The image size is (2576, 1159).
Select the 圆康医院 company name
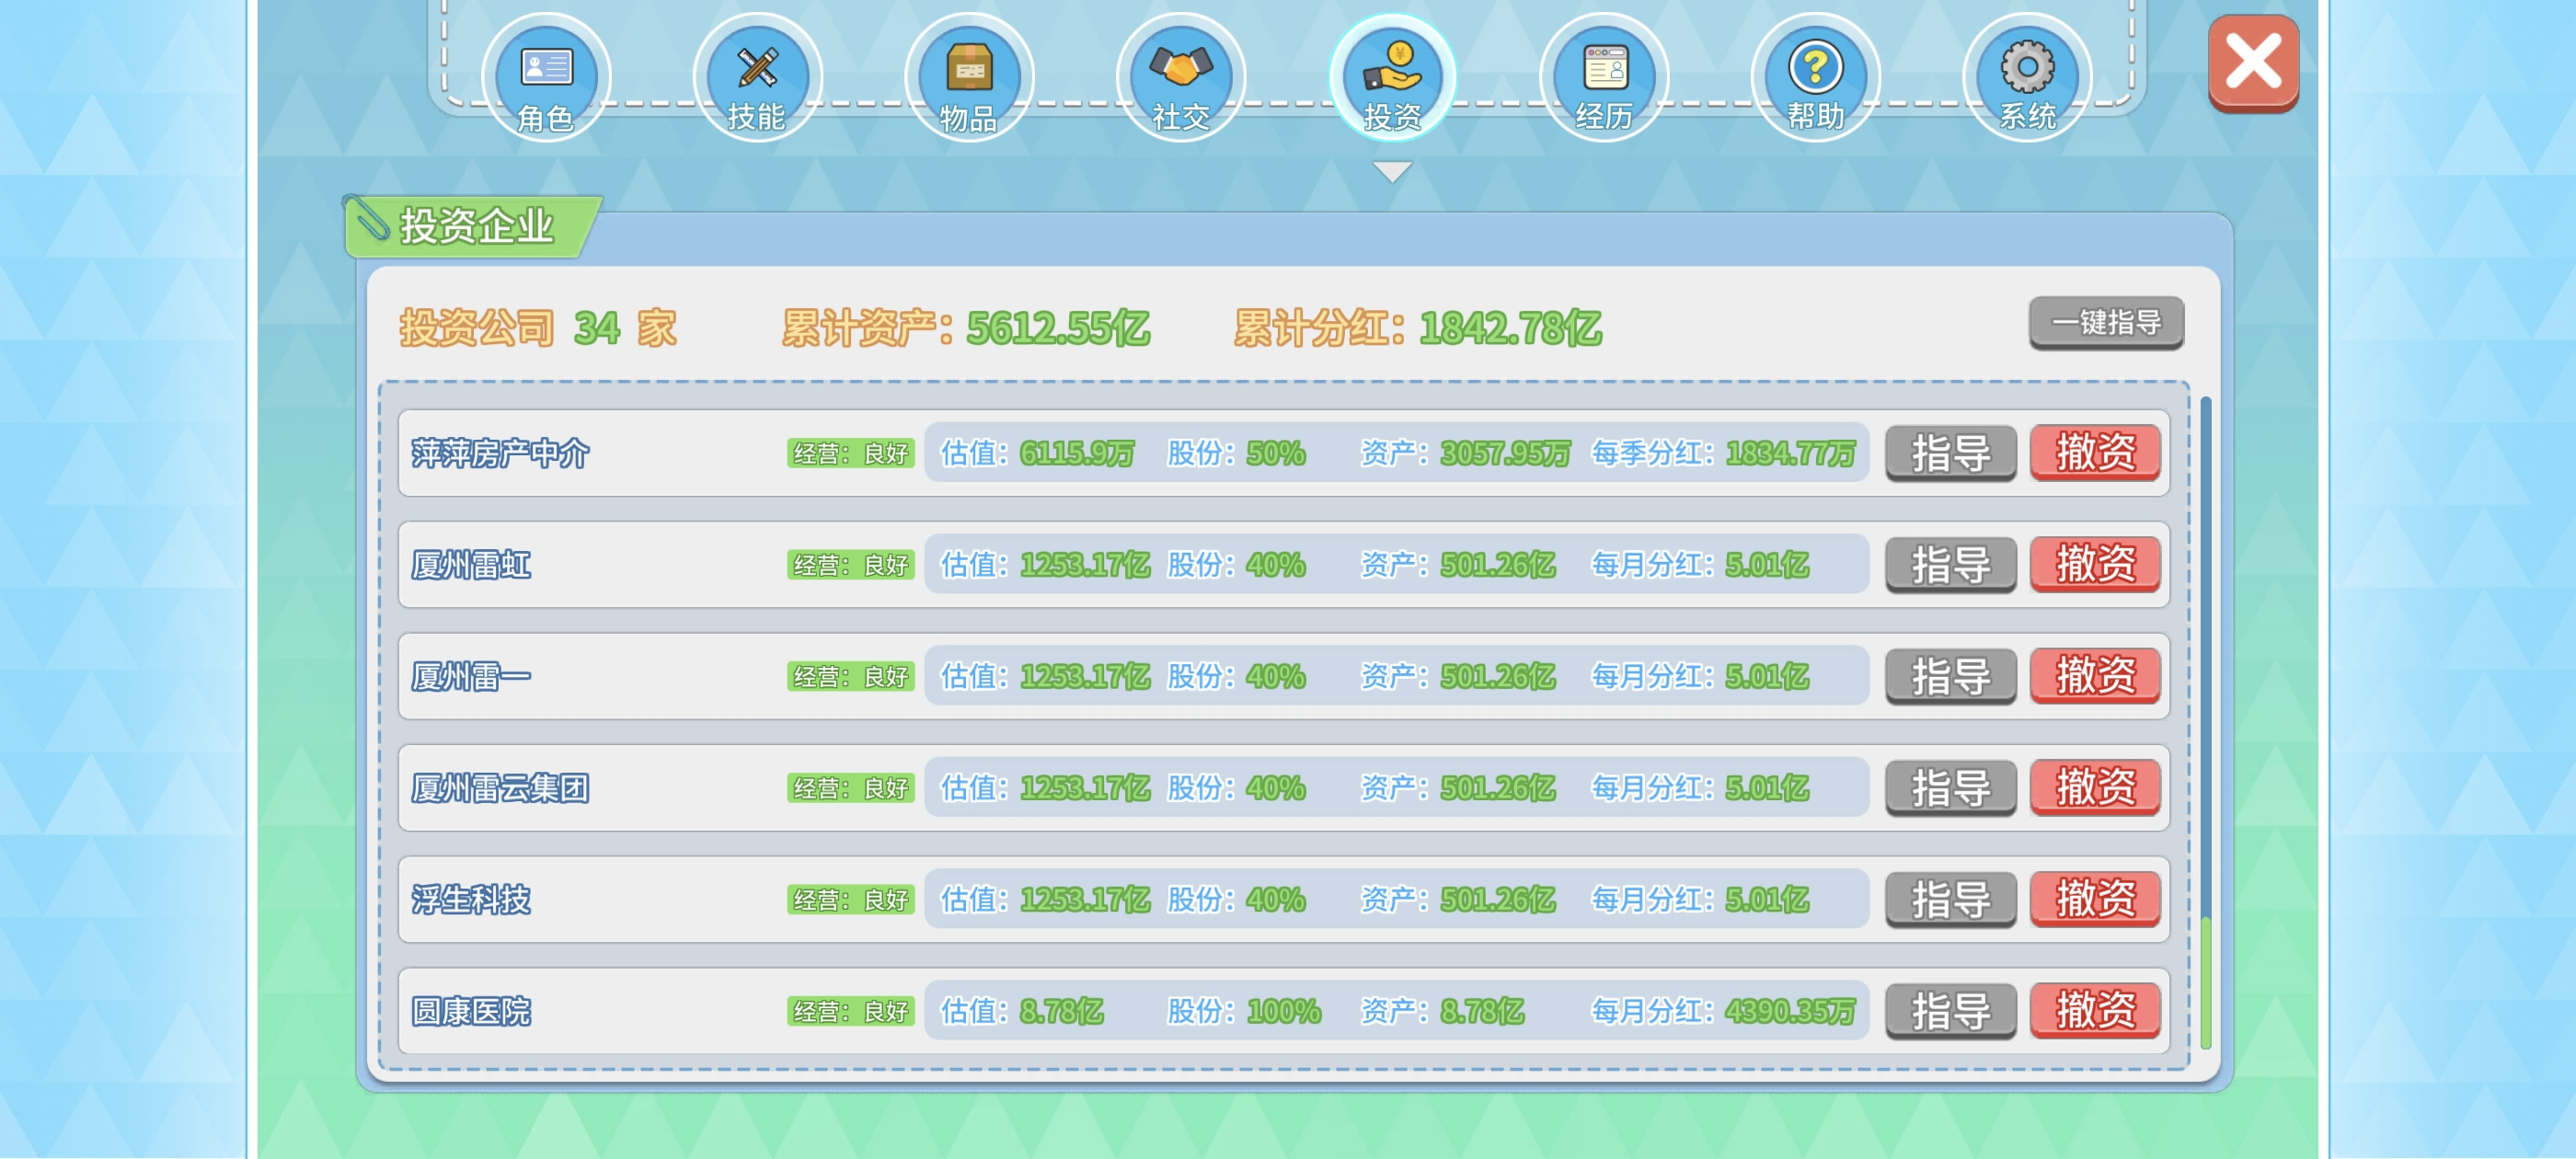pos(471,1012)
